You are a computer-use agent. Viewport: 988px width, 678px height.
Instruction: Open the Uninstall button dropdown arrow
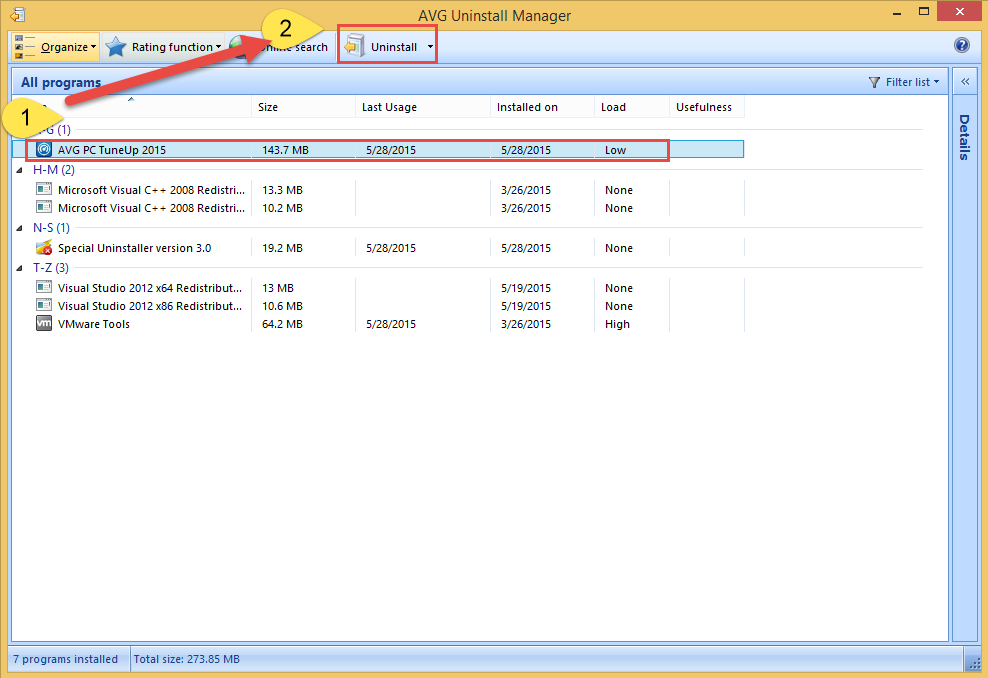point(430,47)
